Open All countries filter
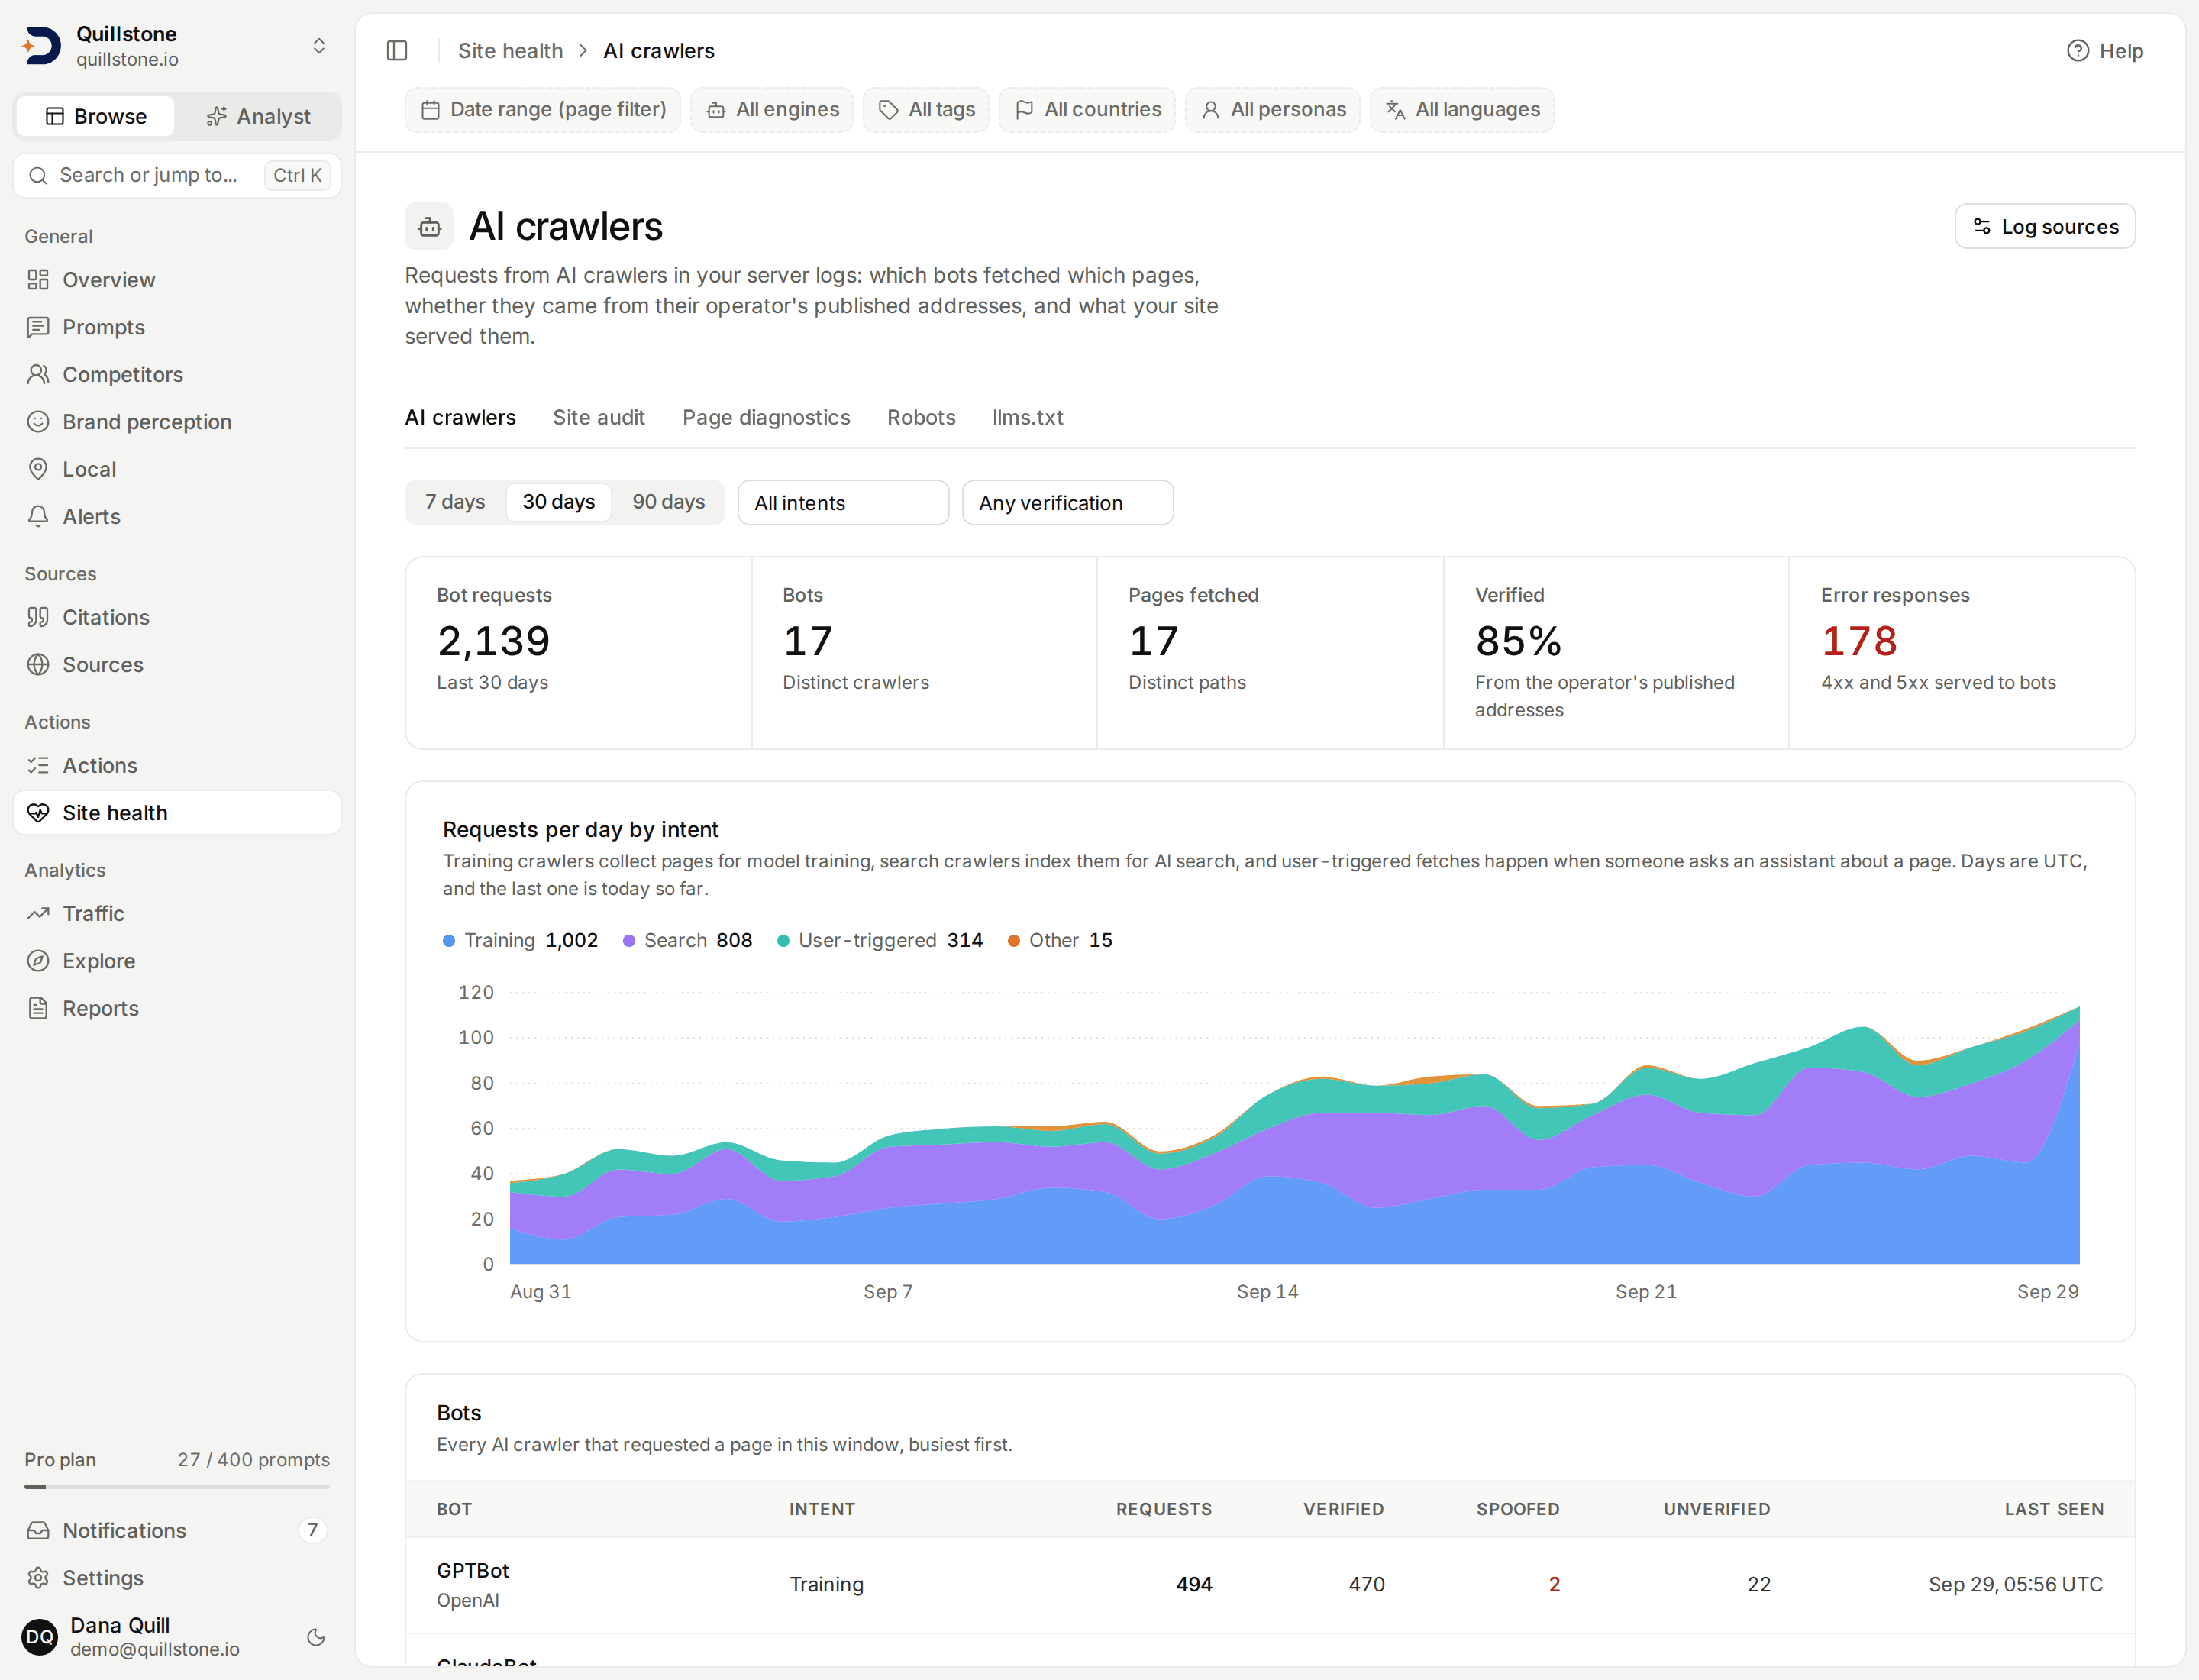The image size is (2199, 1680). [1087, 110]
